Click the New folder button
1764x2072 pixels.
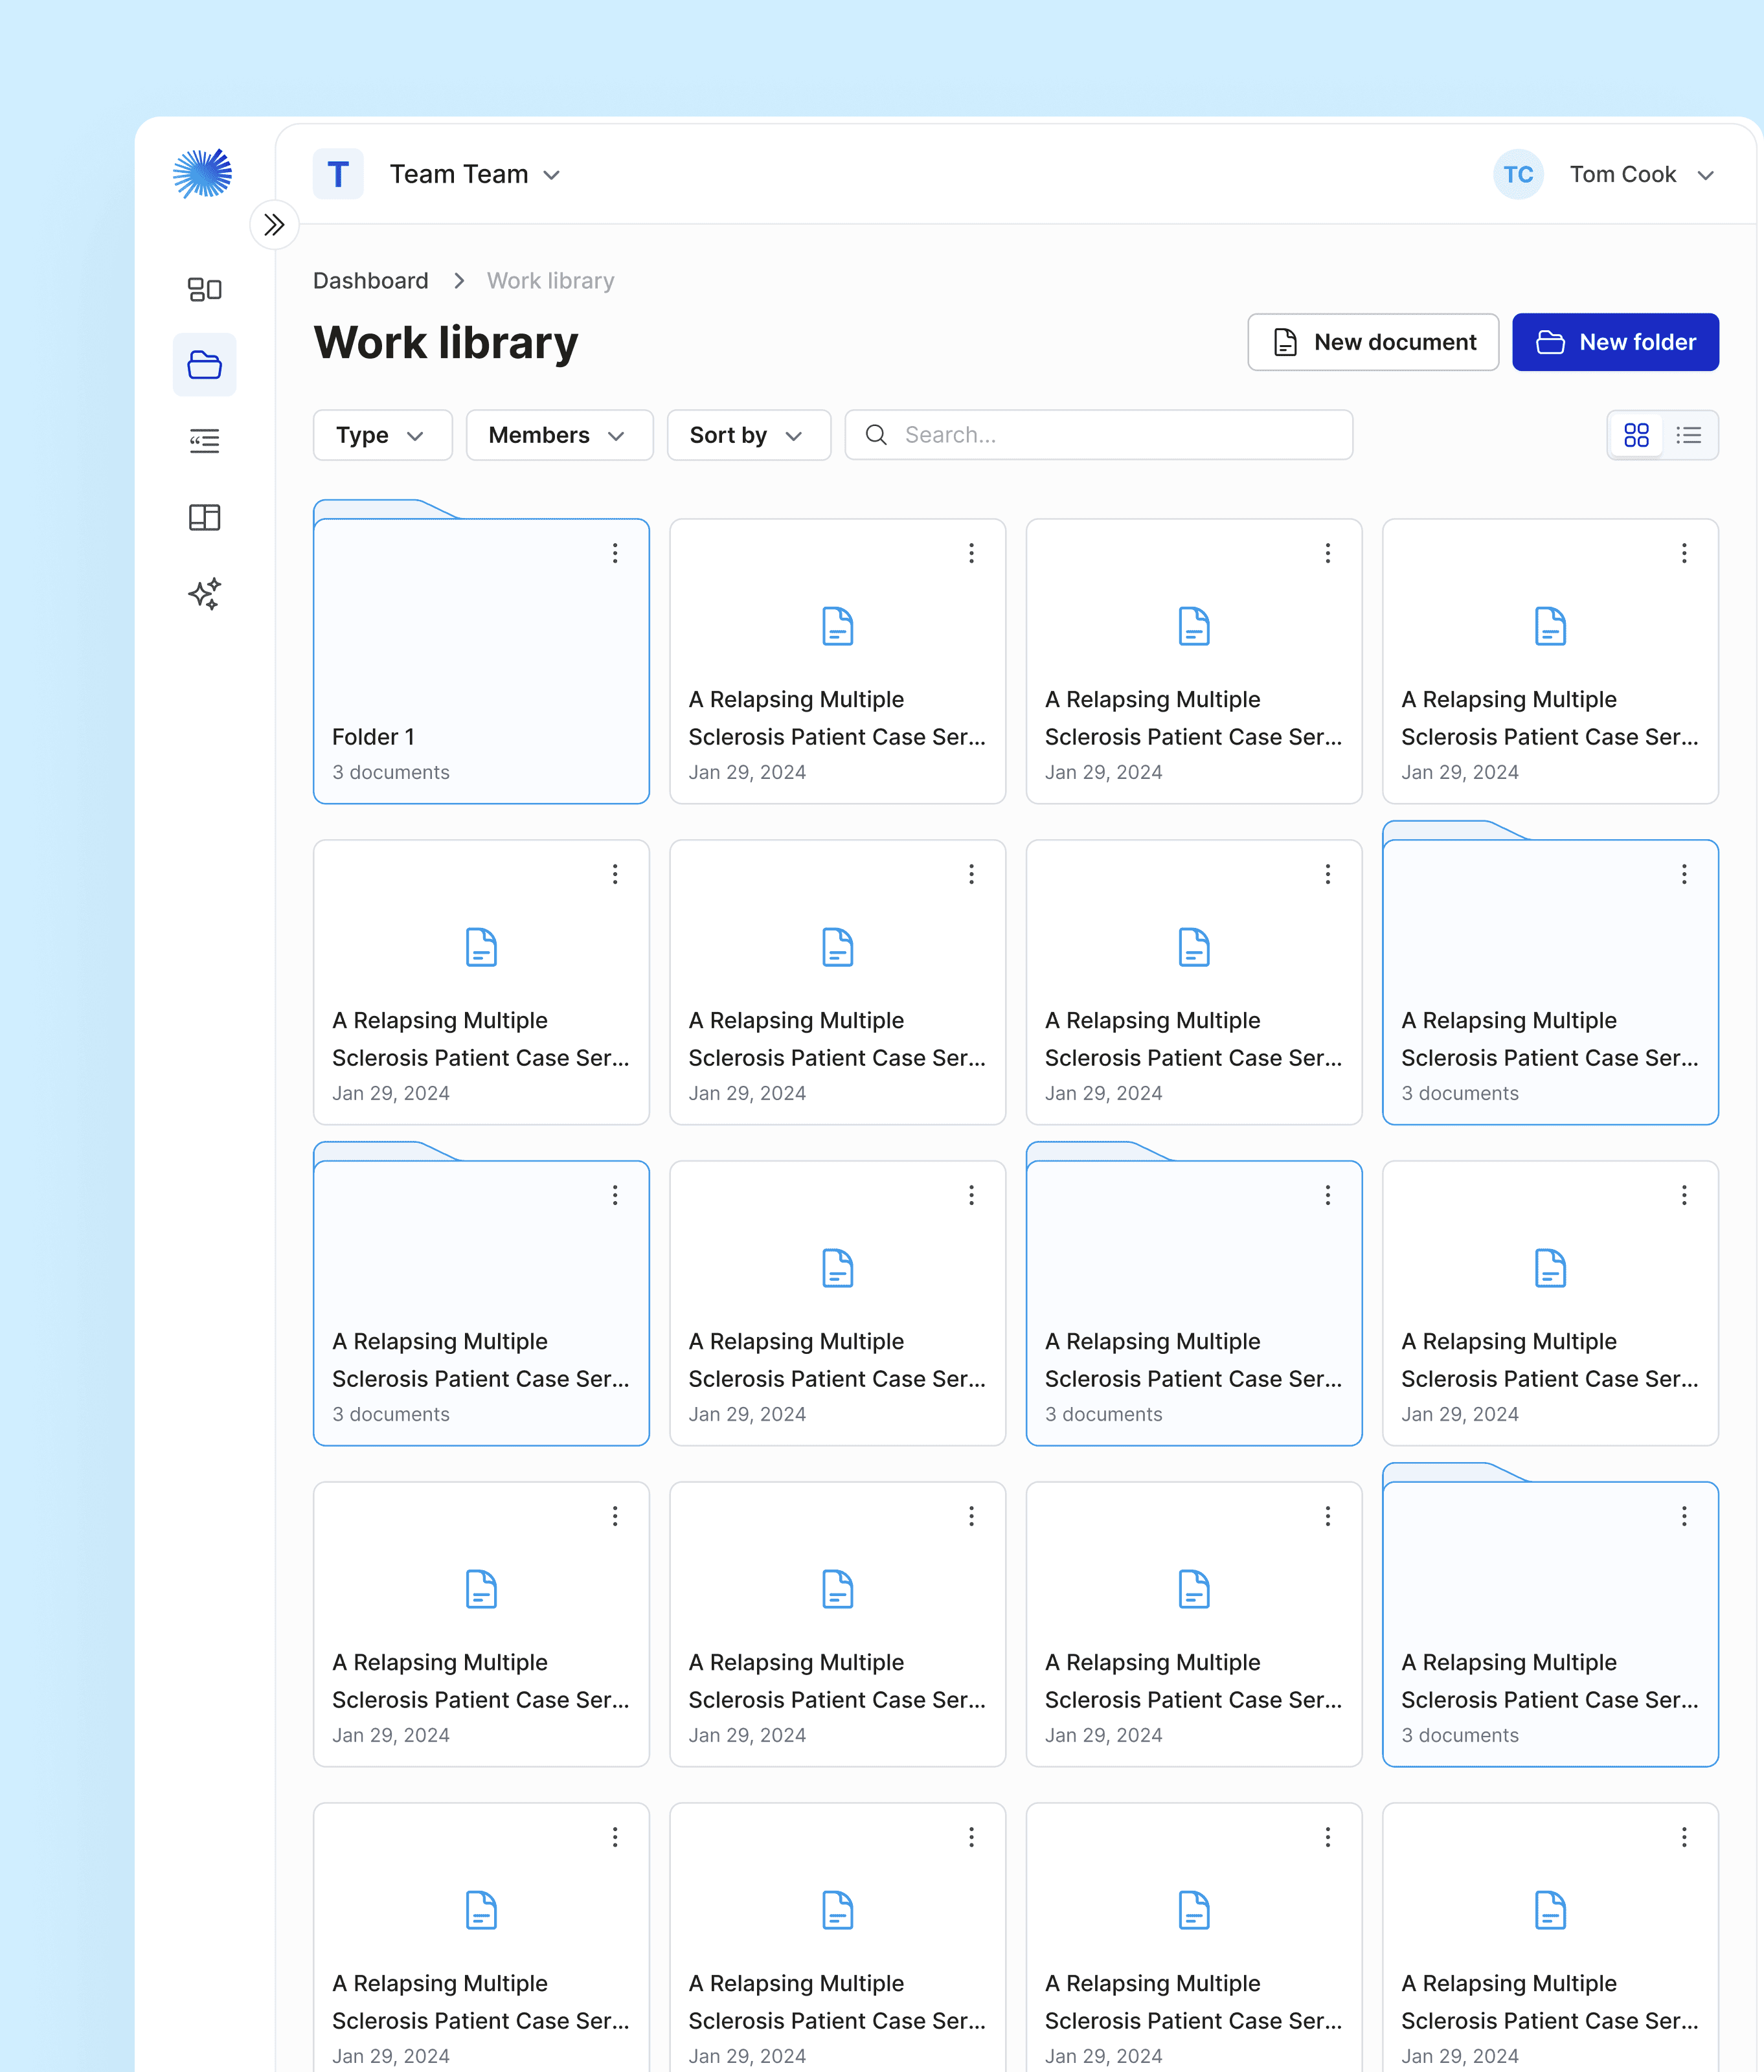click(x=1614, y=342)
